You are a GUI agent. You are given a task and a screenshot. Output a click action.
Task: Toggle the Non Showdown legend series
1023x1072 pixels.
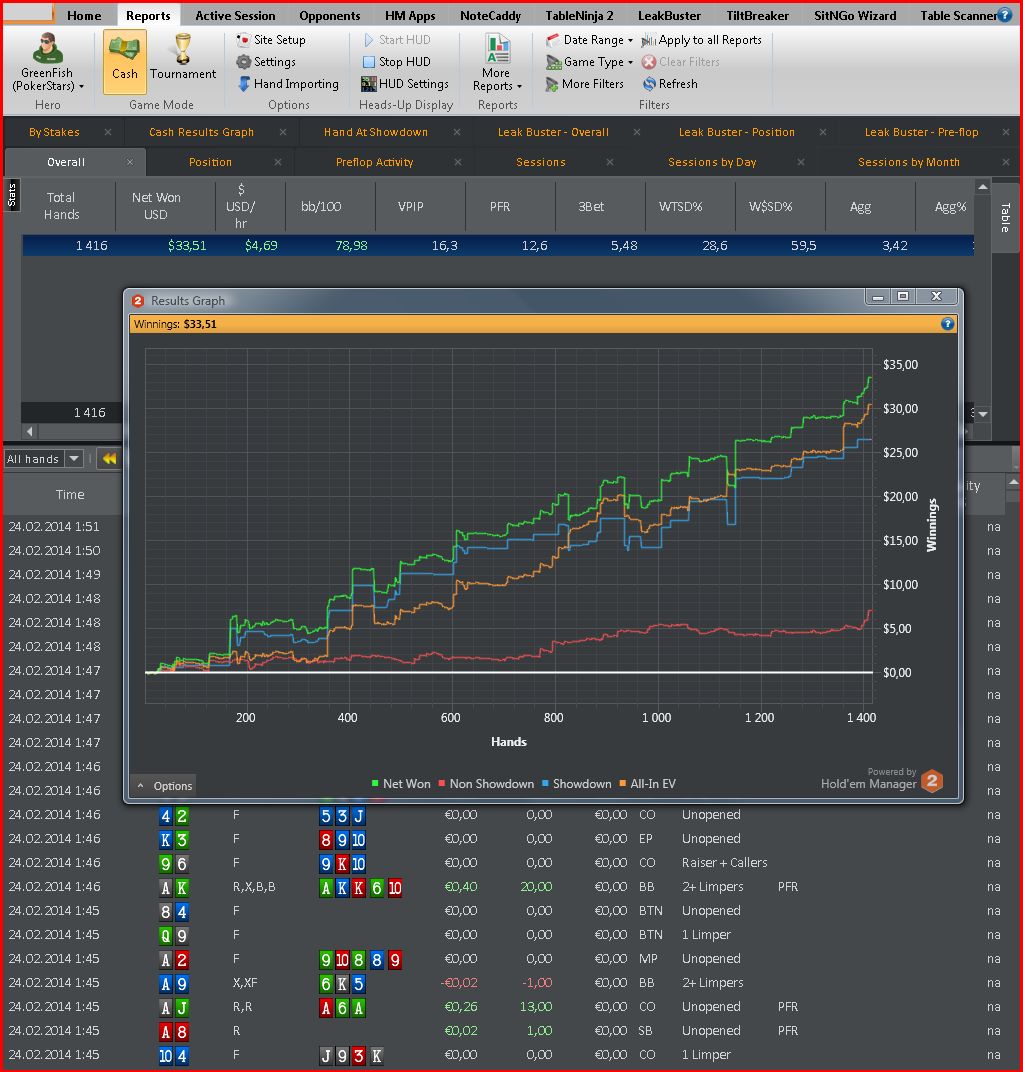tap(486, 783)
